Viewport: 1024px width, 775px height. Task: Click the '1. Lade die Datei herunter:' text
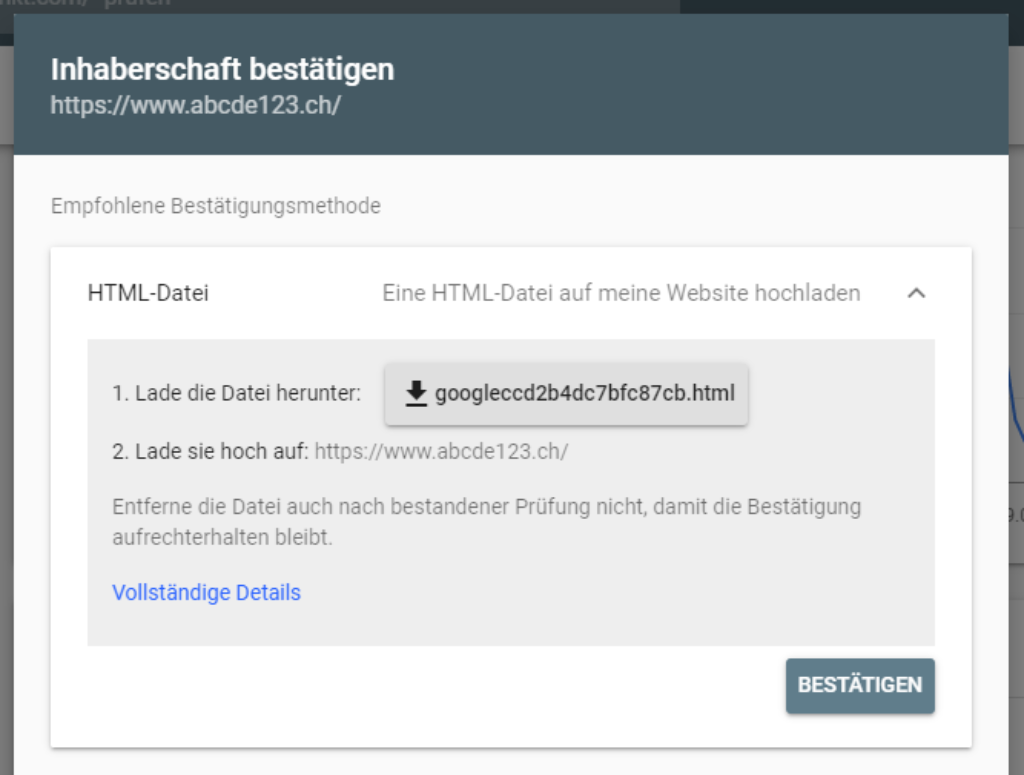[x=236, y=394]
